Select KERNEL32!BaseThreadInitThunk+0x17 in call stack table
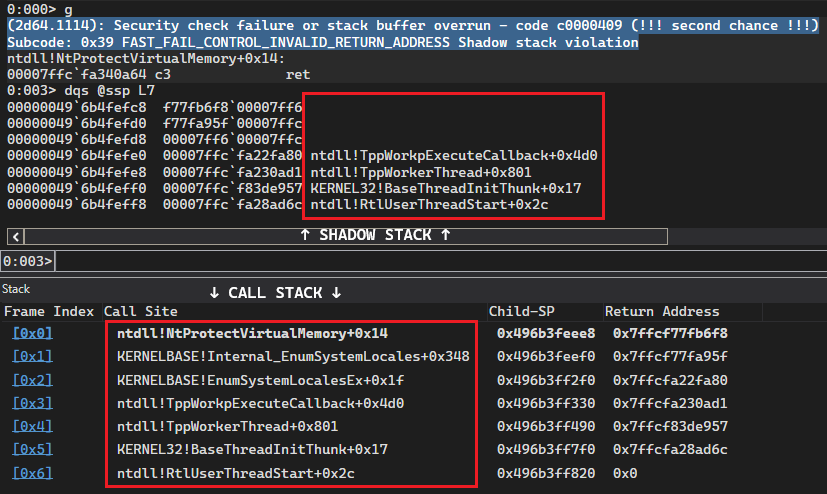Screen dimensions: 827x494 (252, 449)
